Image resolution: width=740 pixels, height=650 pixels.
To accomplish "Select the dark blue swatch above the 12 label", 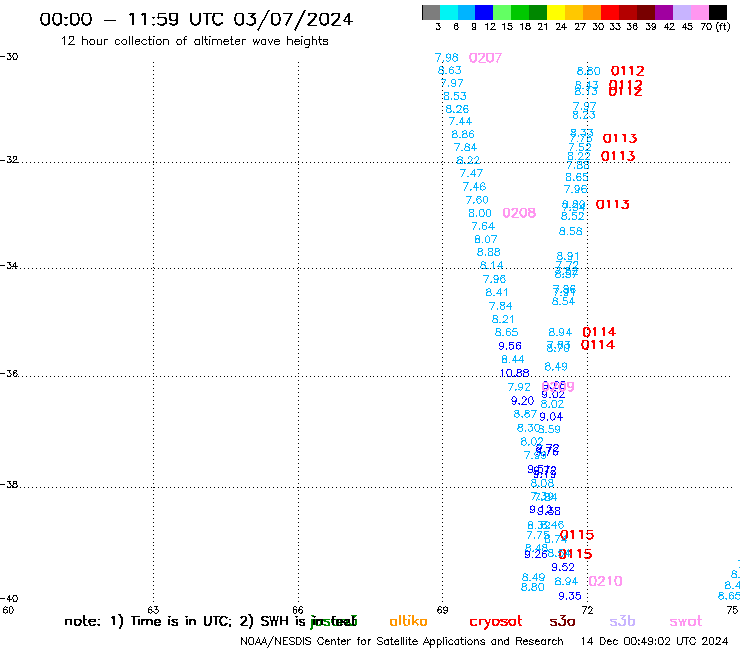I will click(484, 12).
